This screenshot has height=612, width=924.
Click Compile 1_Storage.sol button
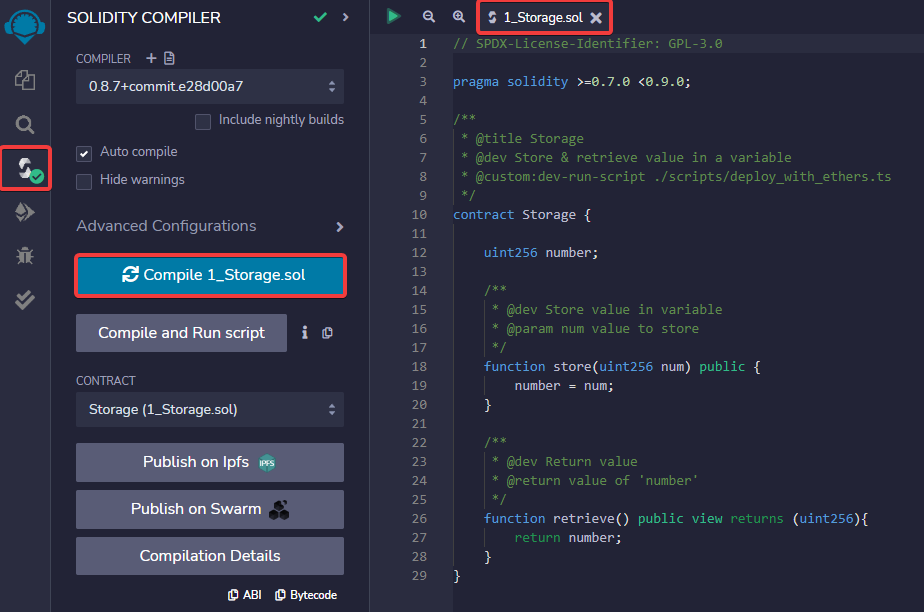click(211, 275)
